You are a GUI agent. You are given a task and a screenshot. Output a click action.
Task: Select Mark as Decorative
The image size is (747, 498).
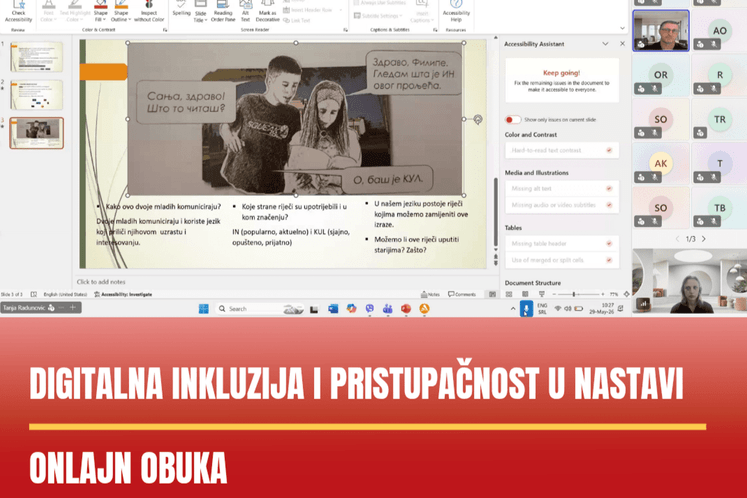pyautogui.click(x=267, y=11)
